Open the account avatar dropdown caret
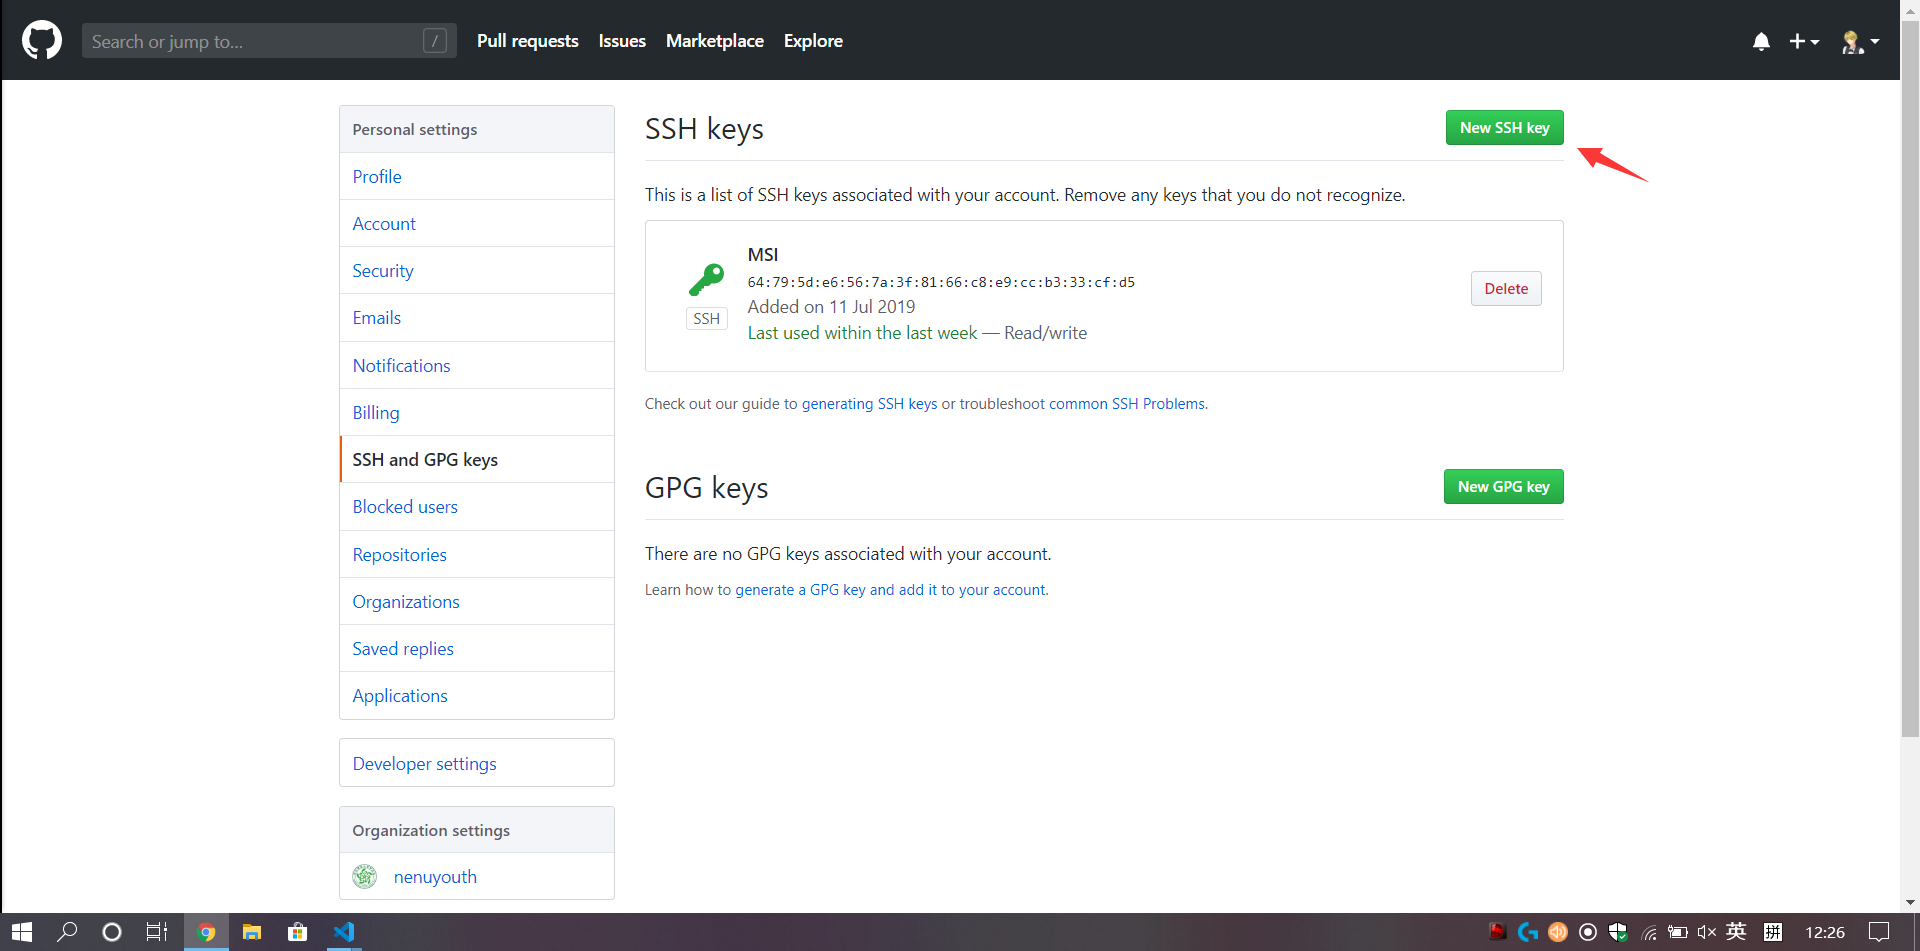The image size is (1920, 951). coord(1874,43)
